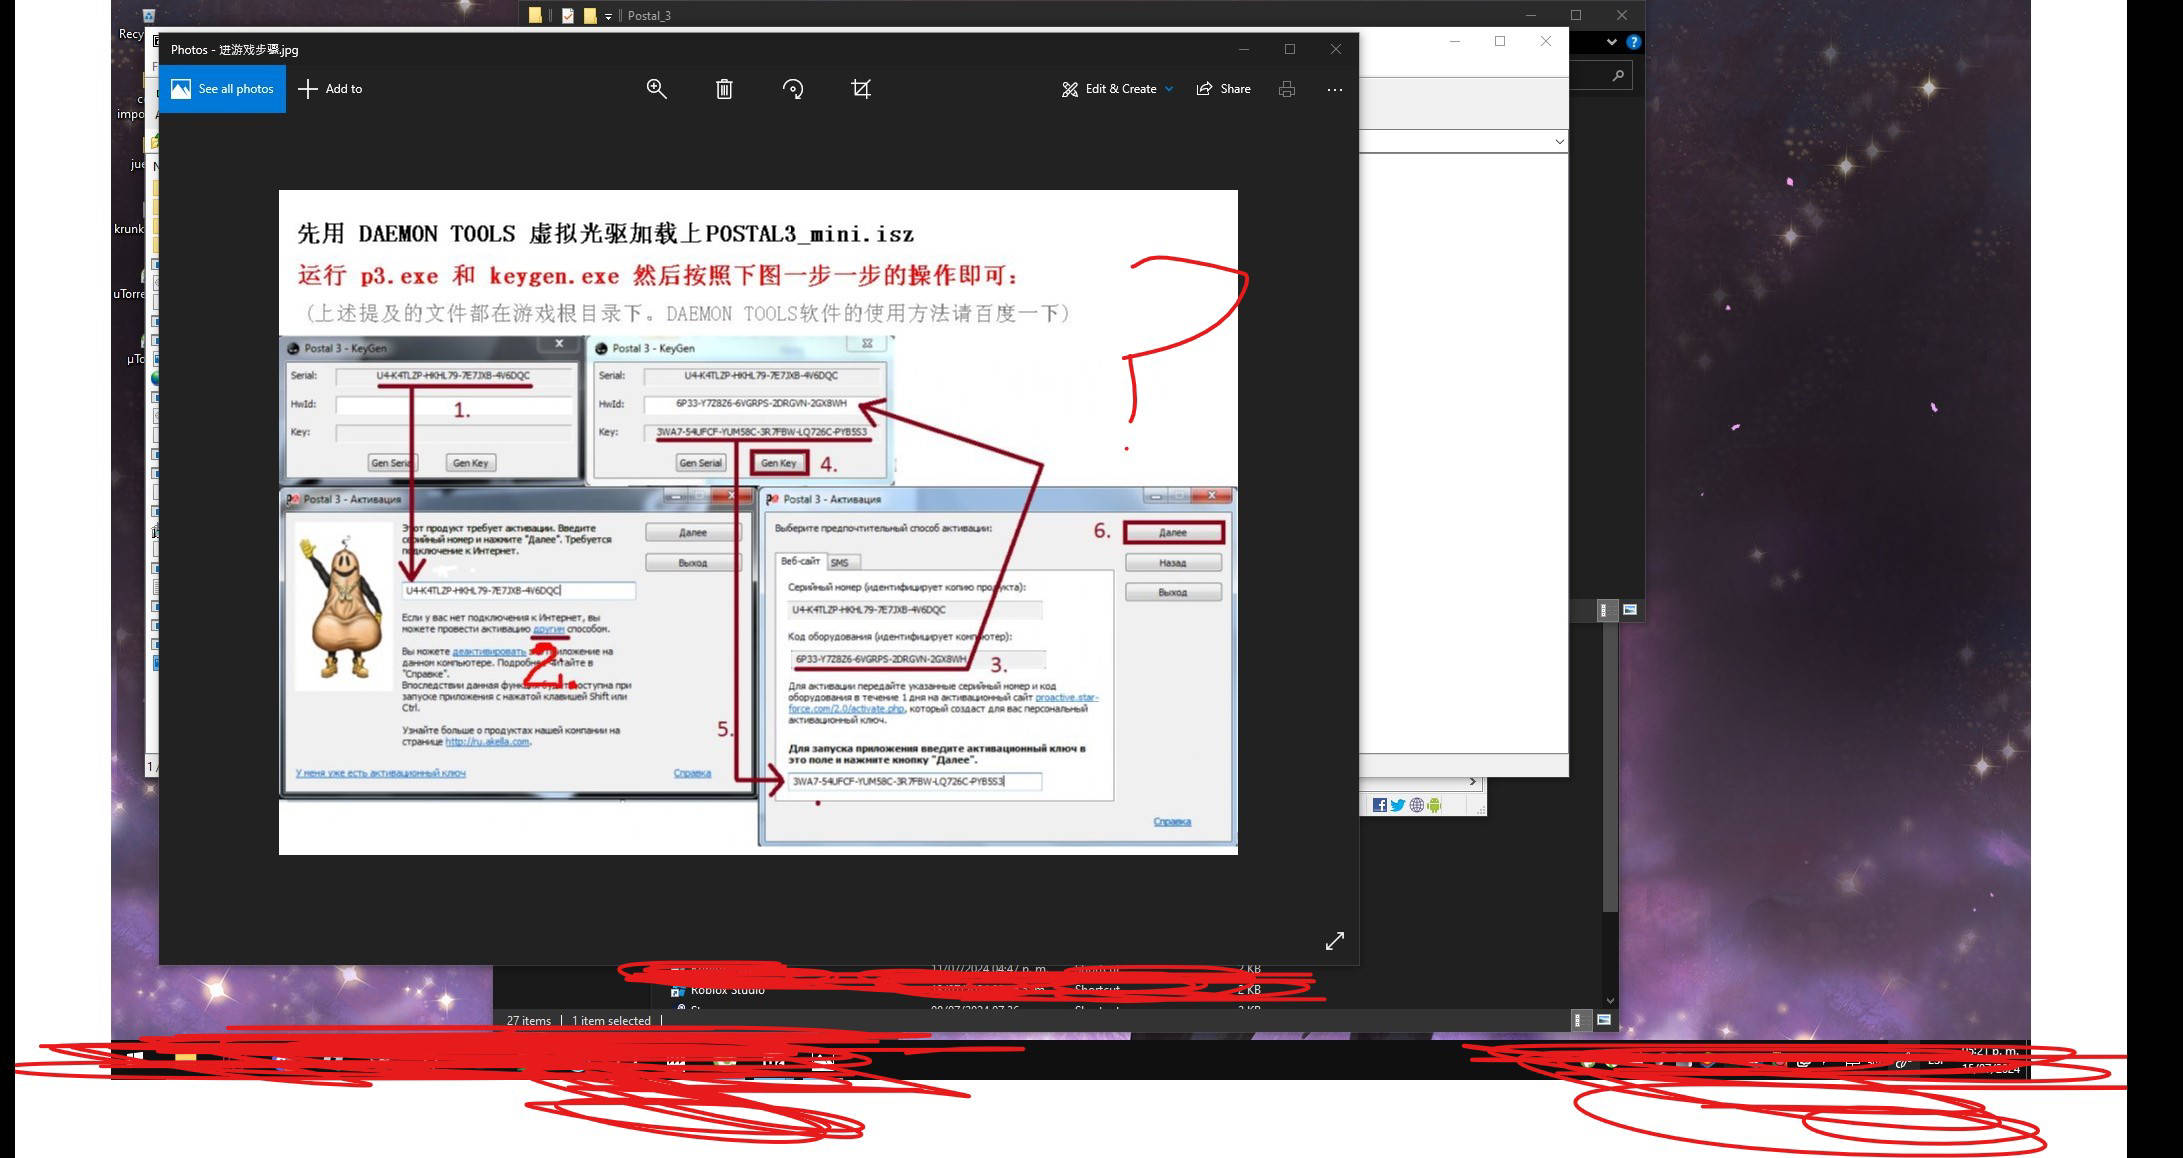
Task: Click the 27 items status text
Action: click(529, 1021)
